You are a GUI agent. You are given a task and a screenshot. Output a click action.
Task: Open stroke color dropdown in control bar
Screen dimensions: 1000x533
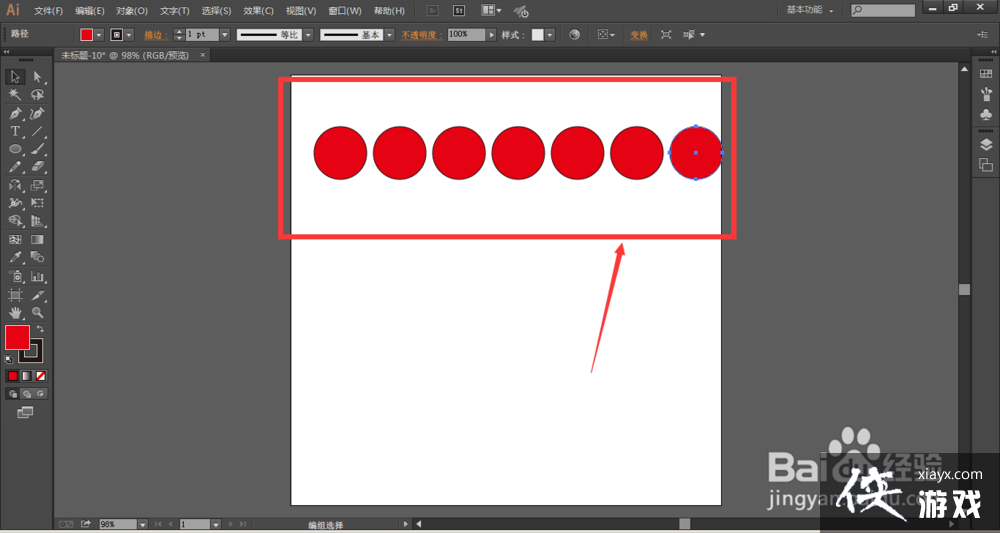(x=129, y=35)
